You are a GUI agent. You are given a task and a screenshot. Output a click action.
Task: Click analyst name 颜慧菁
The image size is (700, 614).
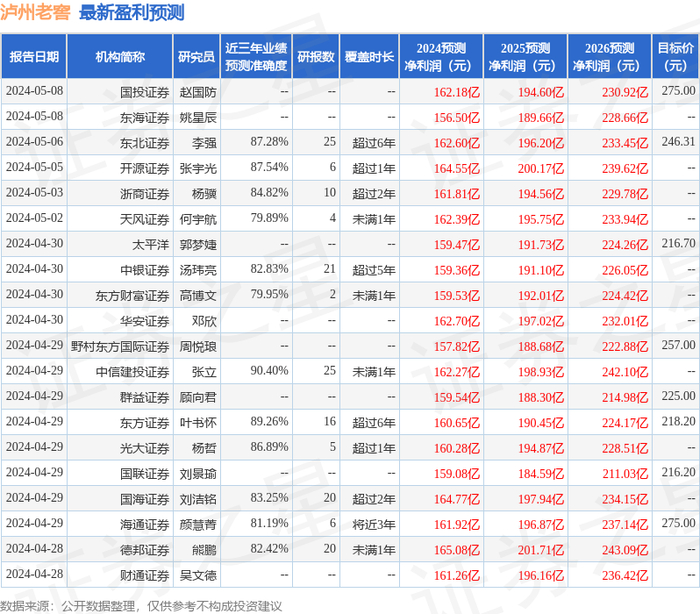point(198,525)
